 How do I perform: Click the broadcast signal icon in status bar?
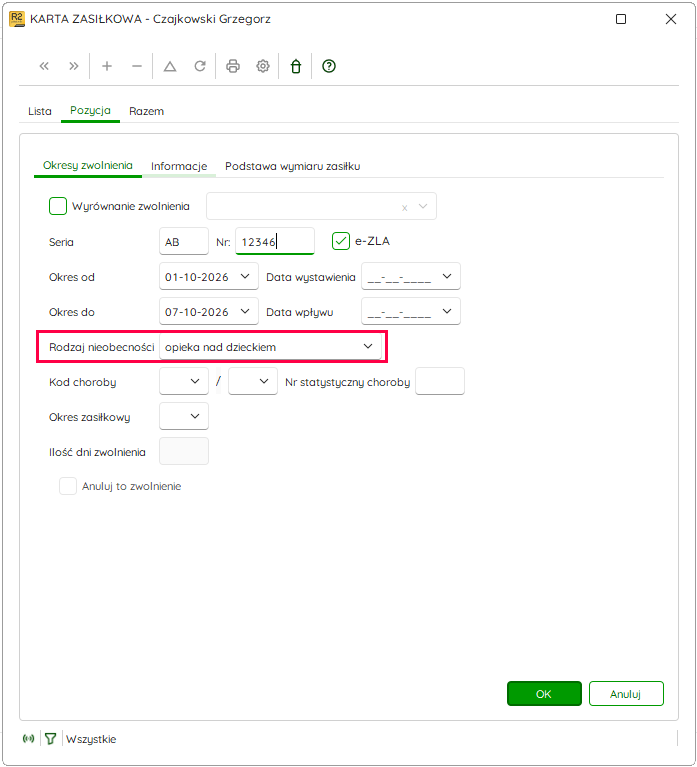click(29, 739)
